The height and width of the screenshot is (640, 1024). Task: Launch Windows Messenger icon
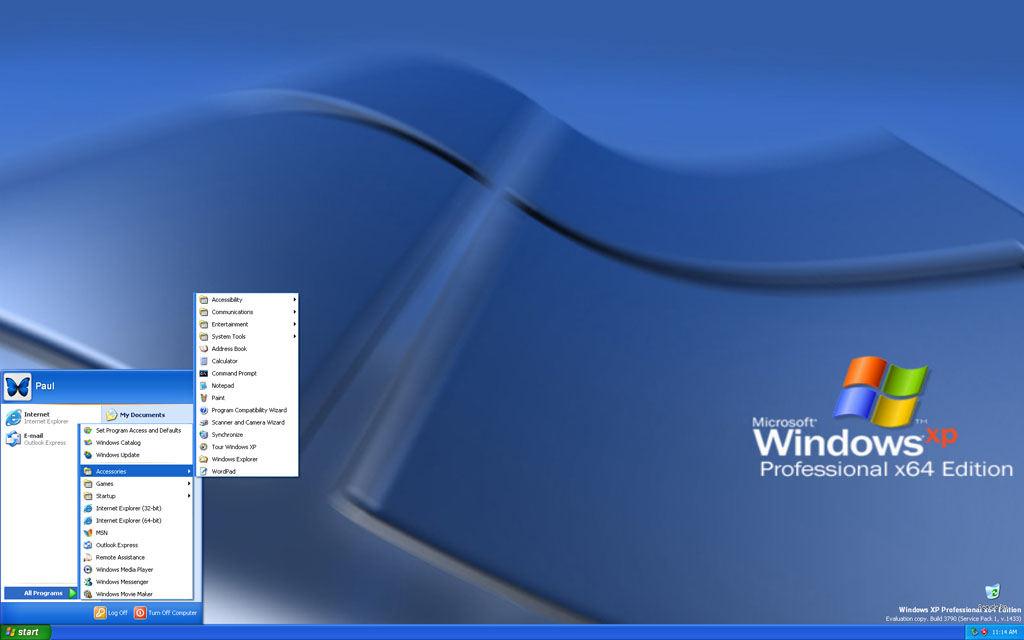tap(88, 582)
